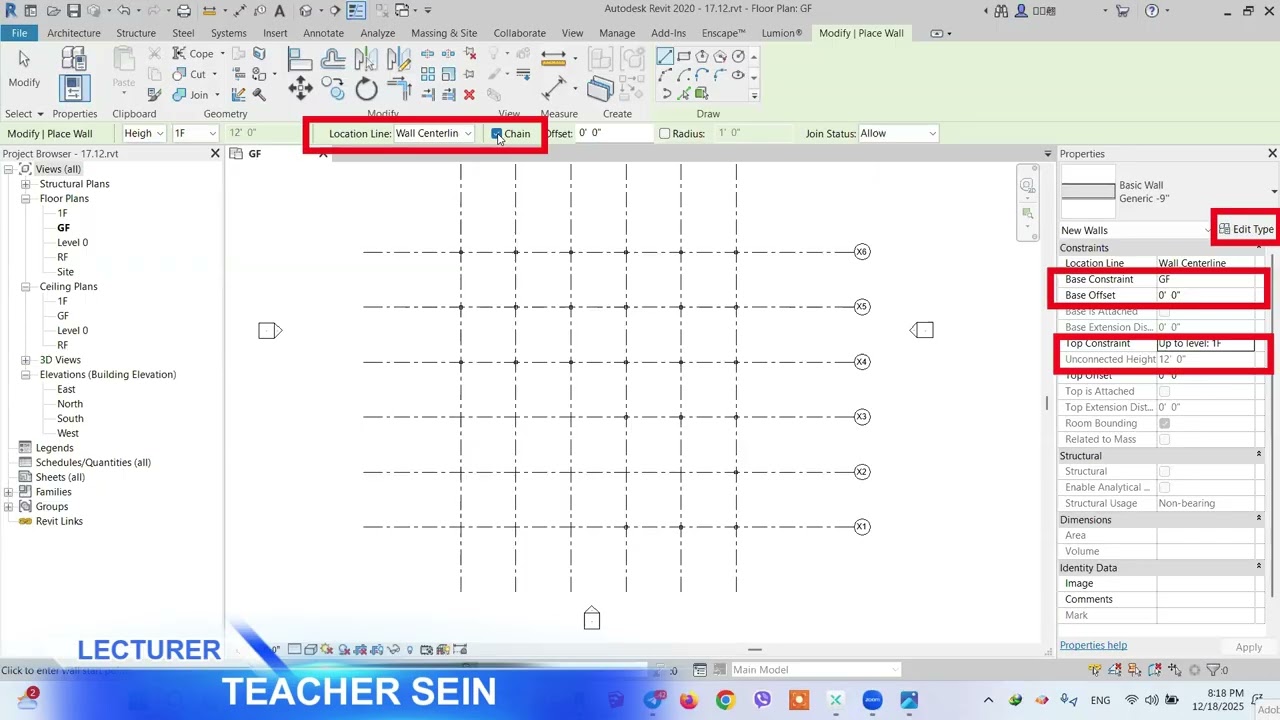Enable the Radius checkbox
Screen dimensions: 1280x720
664,134
